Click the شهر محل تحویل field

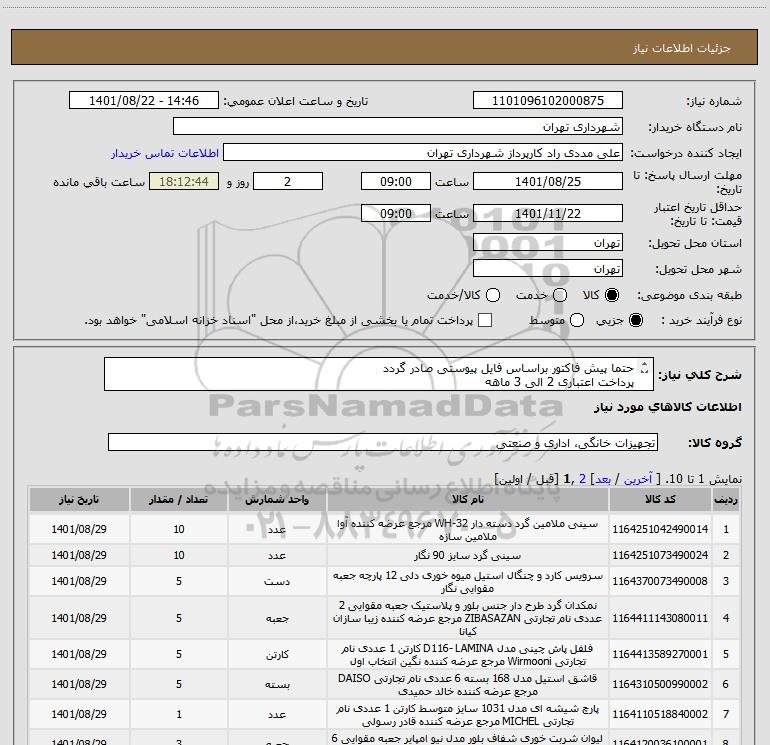548,269
